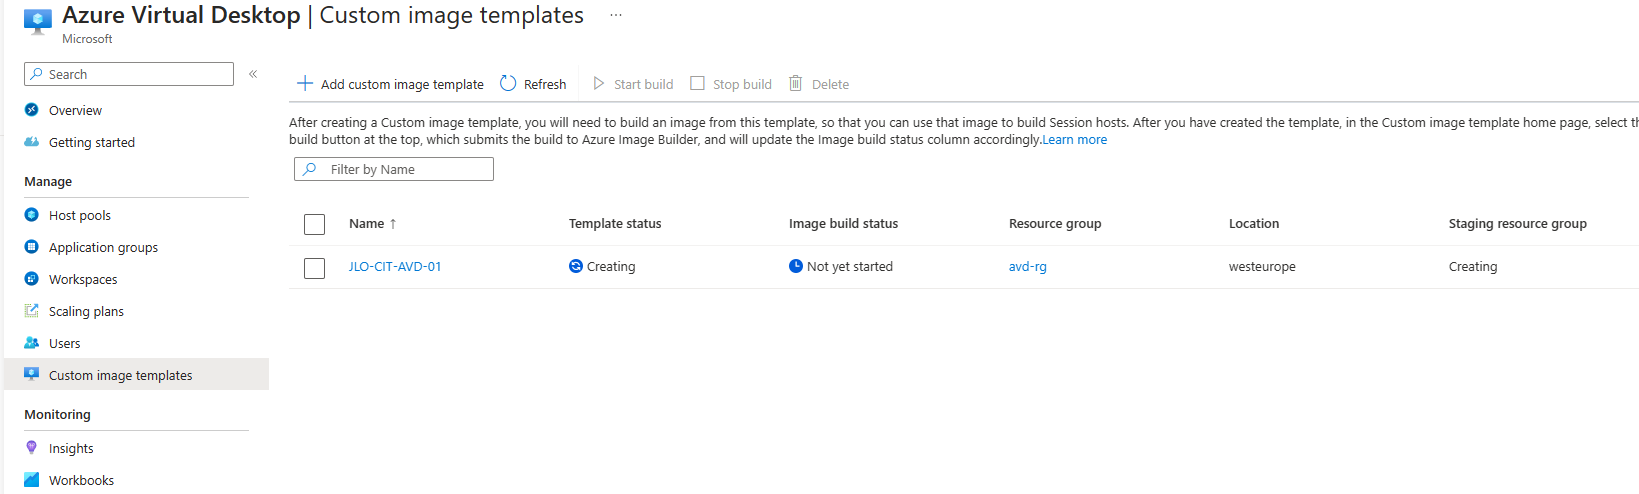
Task: Click the Refresh circular arrow icon
Action: coord(508,84)
